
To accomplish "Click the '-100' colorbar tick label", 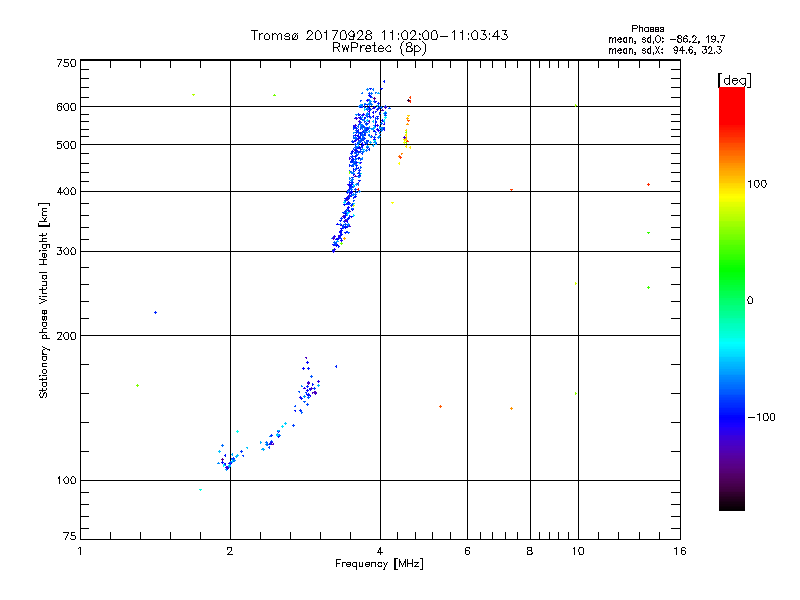I will (x=761, y=417).
